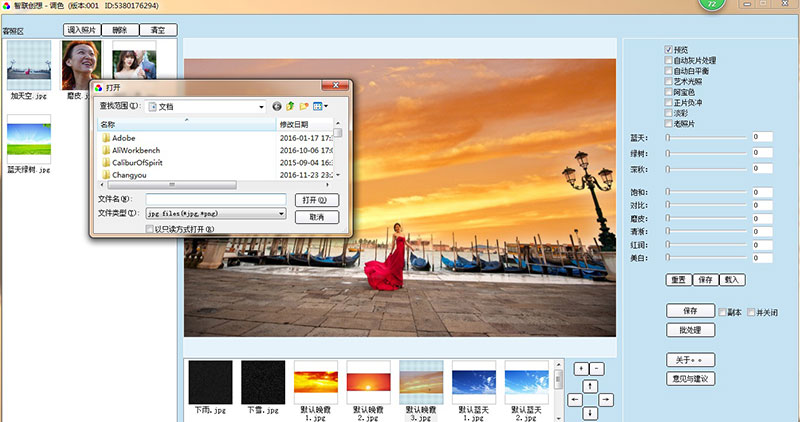The width and height of the screenshot is (800, 422).
Task: Choose the 默认蓝天2.jpg sky thumbnail
Action: [527, 383]
